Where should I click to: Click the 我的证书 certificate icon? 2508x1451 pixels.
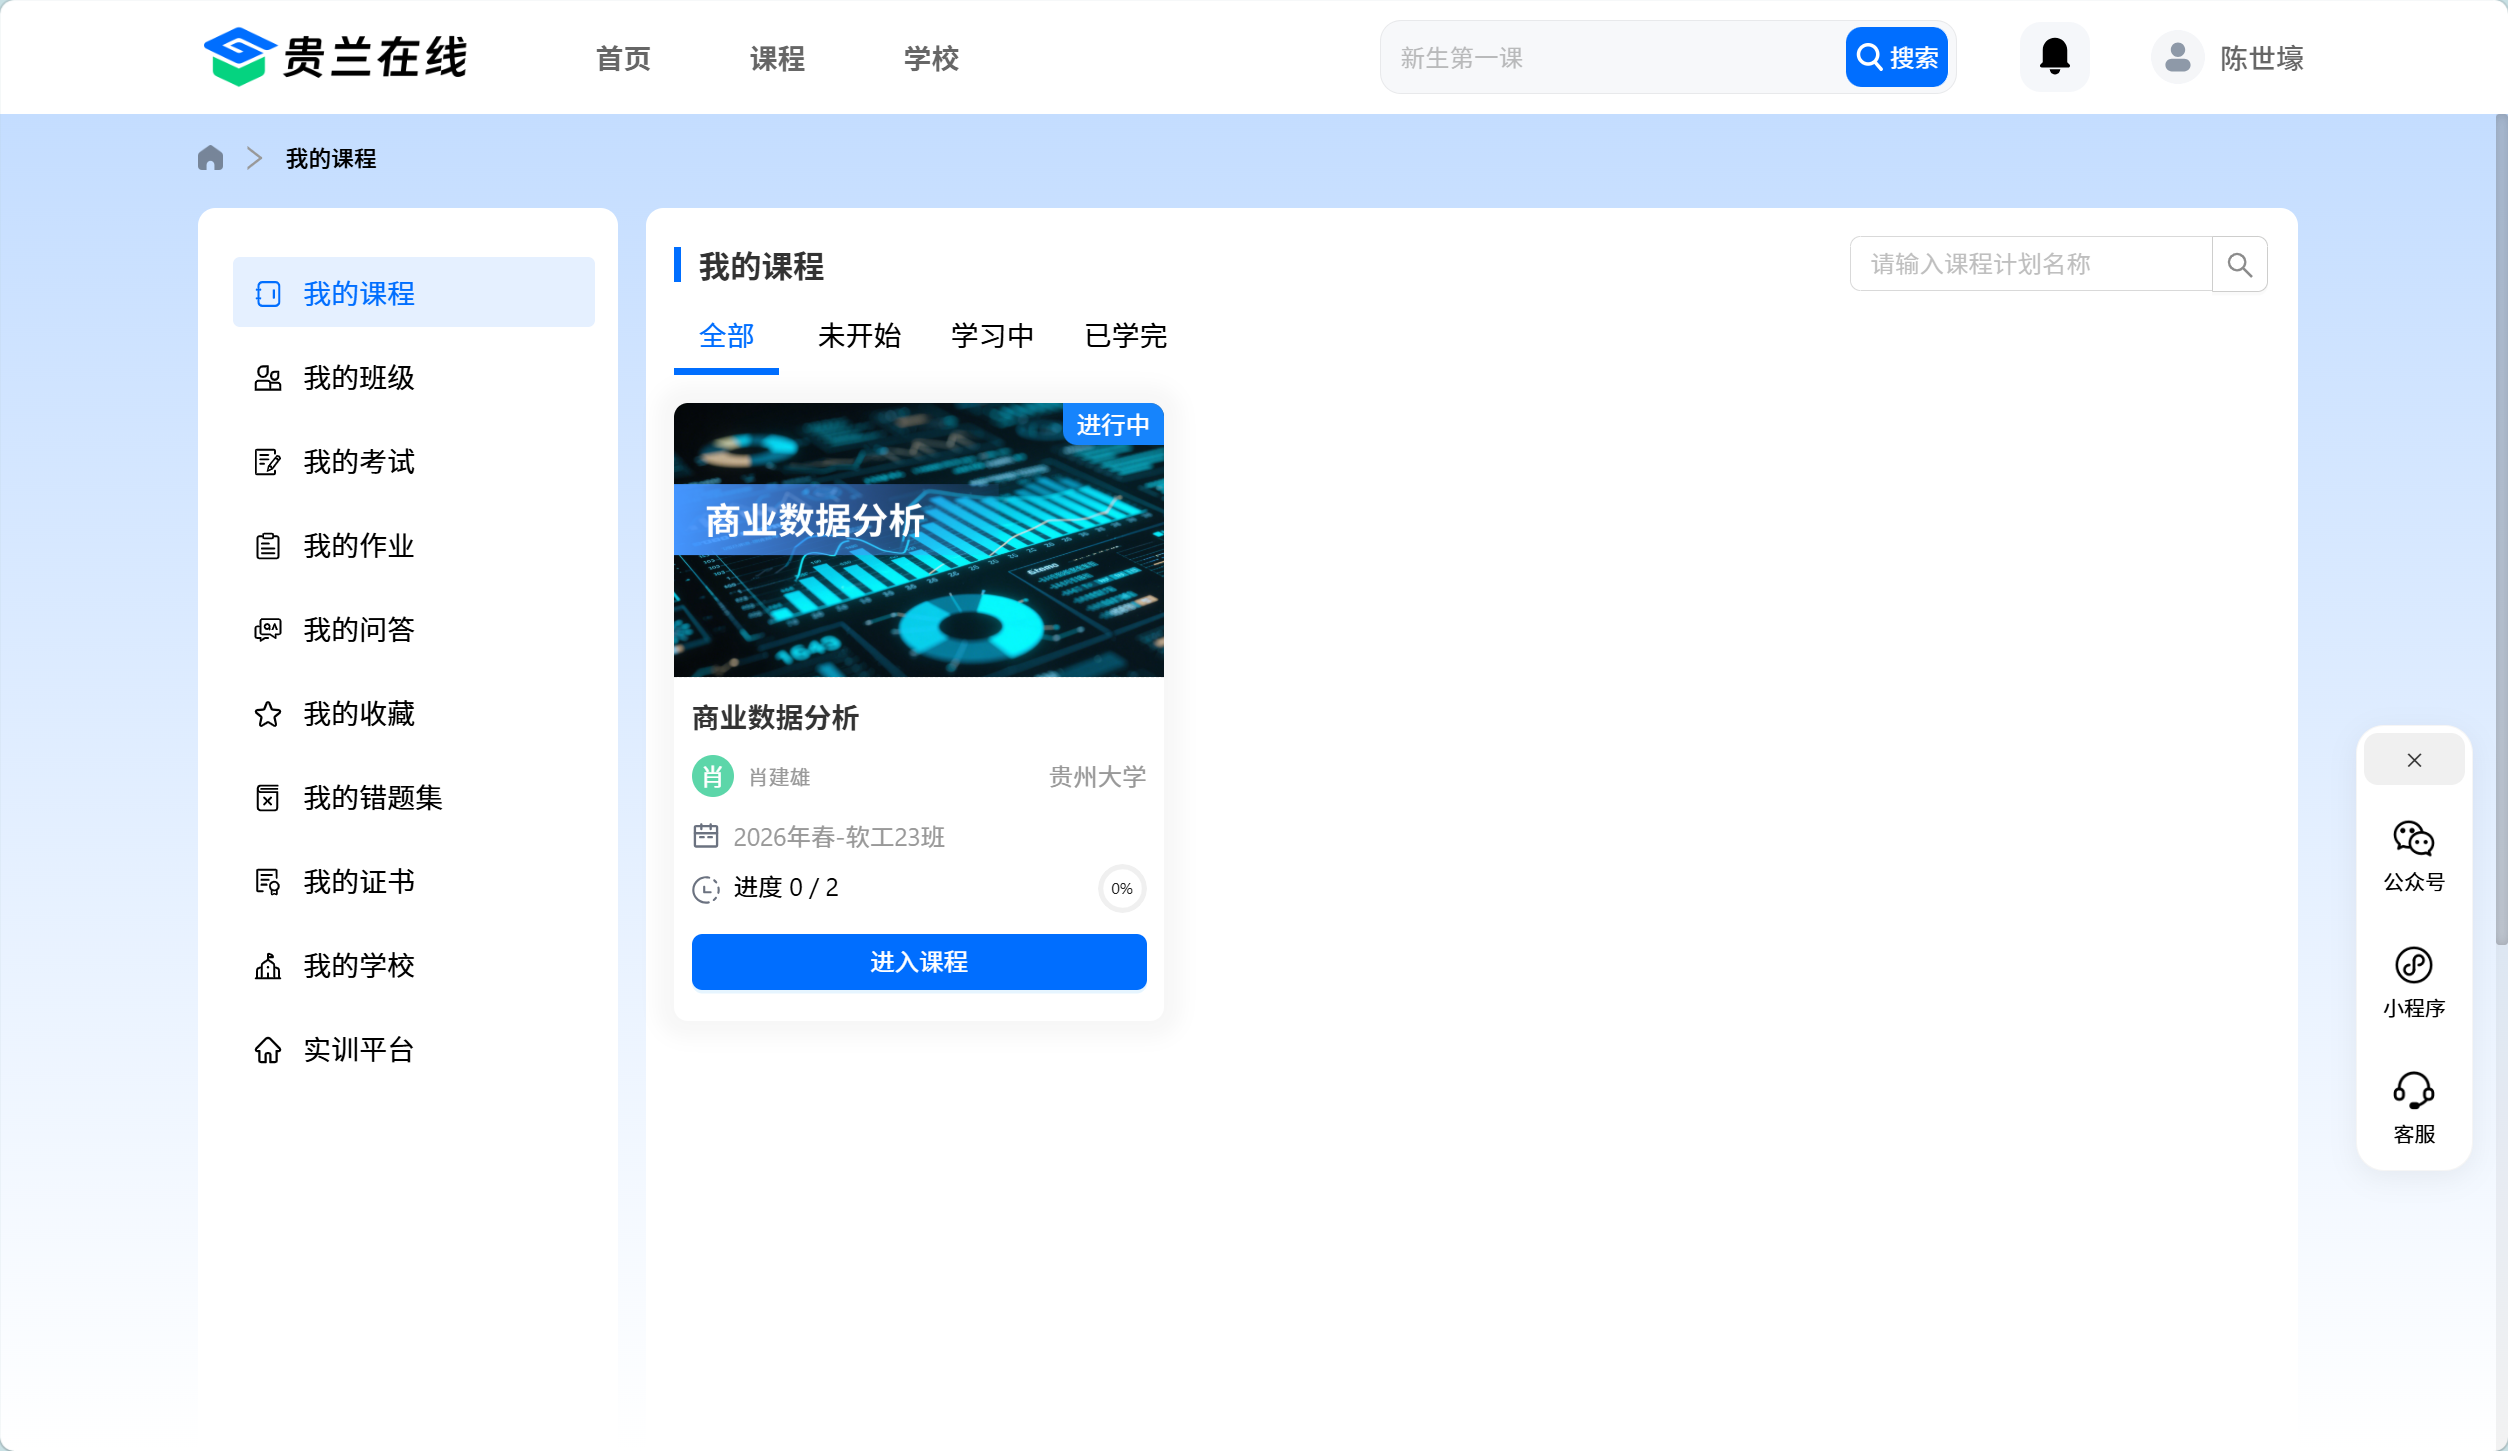(268, 881)
